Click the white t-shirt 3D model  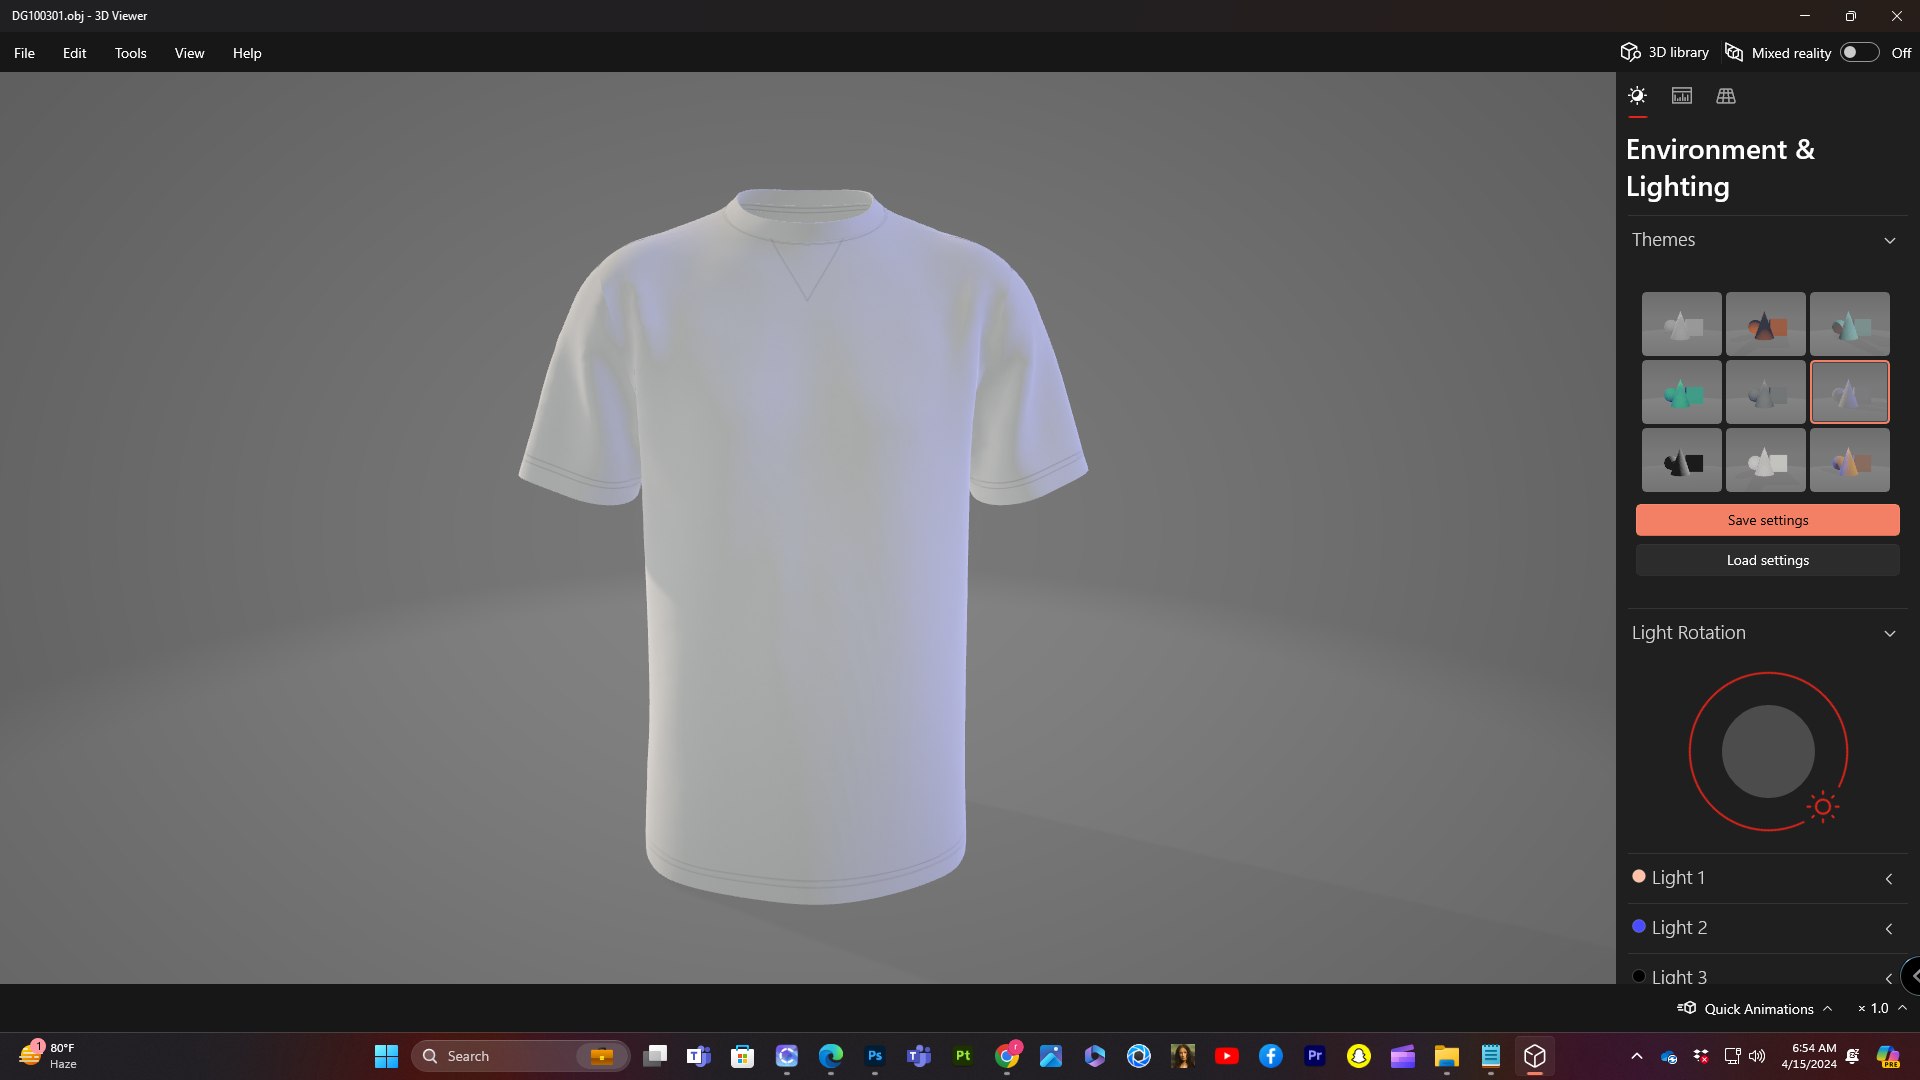click(x=803, y=545)
